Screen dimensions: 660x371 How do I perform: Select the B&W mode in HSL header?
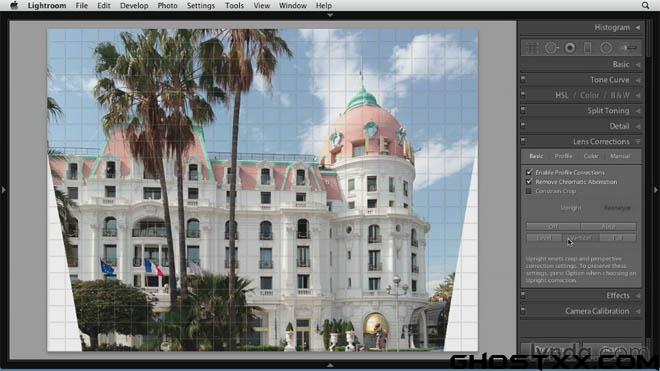point(620,95)
